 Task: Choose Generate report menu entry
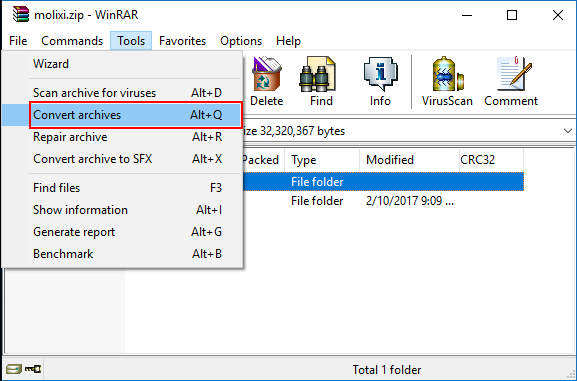pyautogui.click(x=122, y=232)
